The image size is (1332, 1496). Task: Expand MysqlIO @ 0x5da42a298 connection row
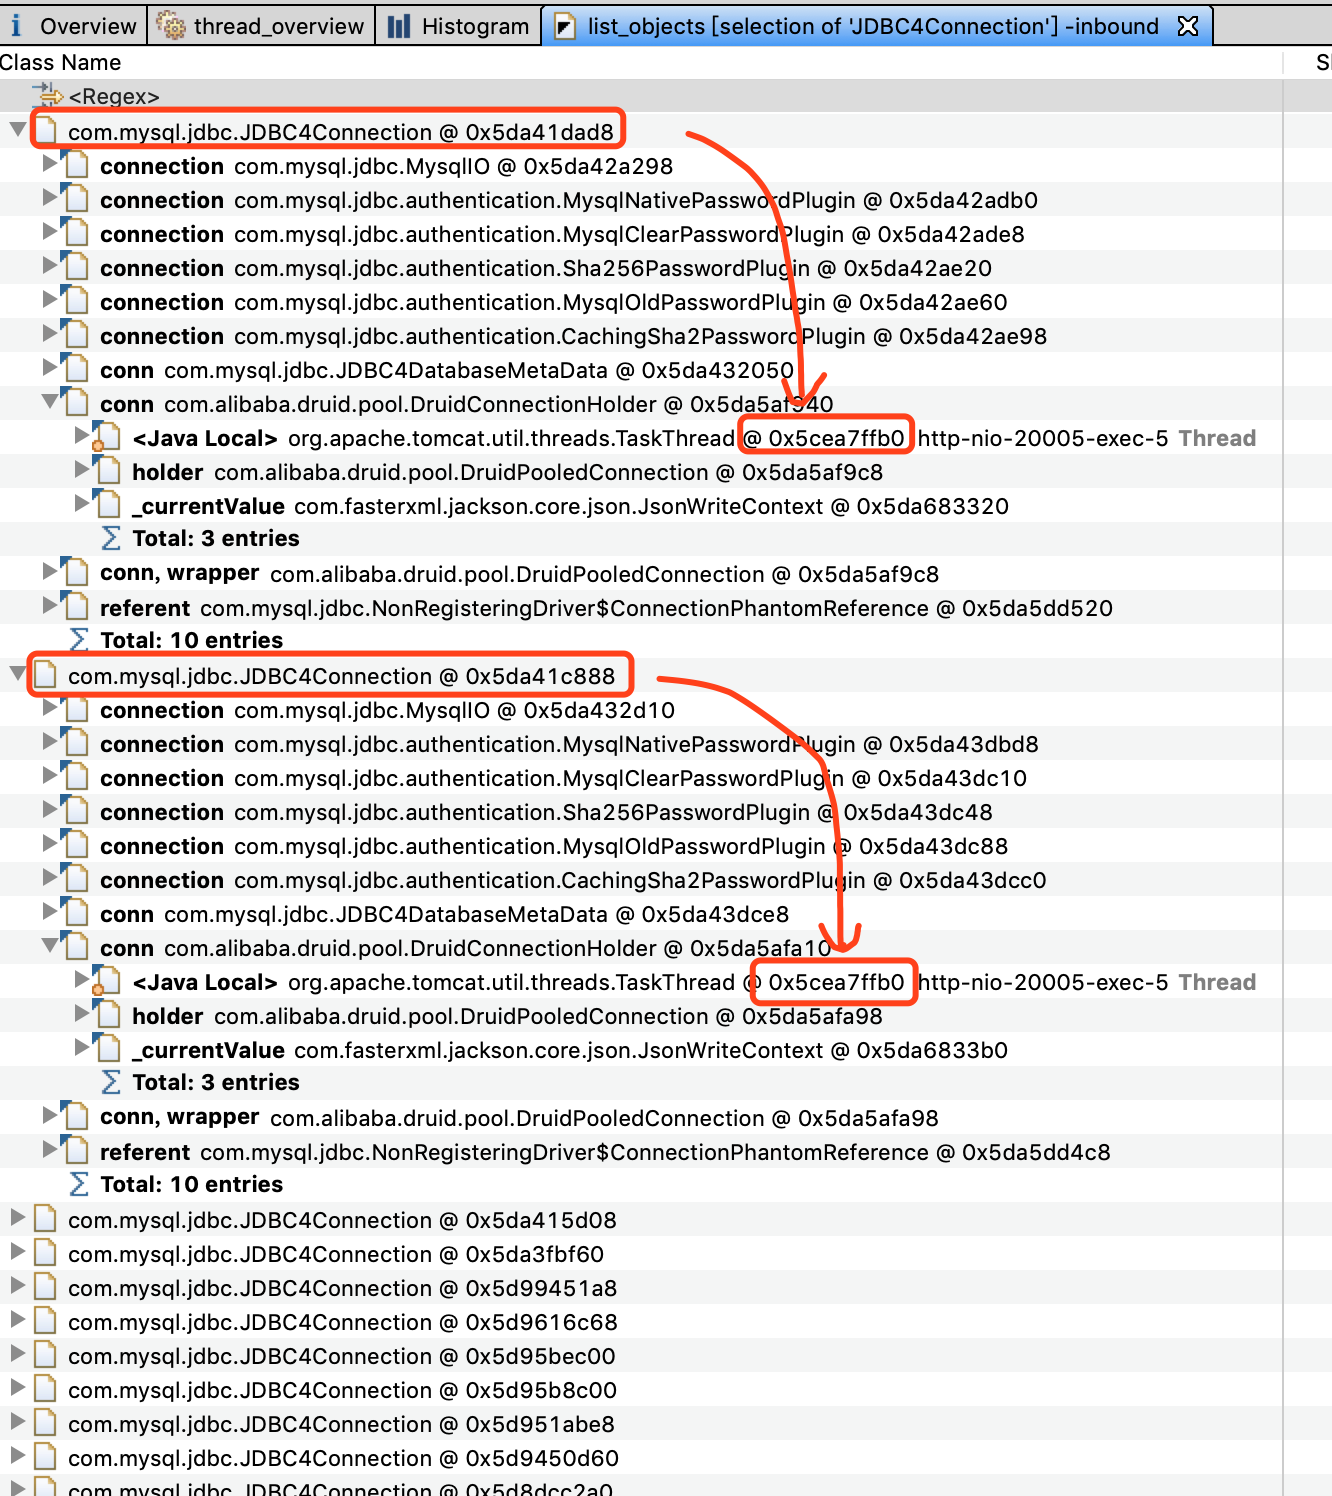(50, 164)
